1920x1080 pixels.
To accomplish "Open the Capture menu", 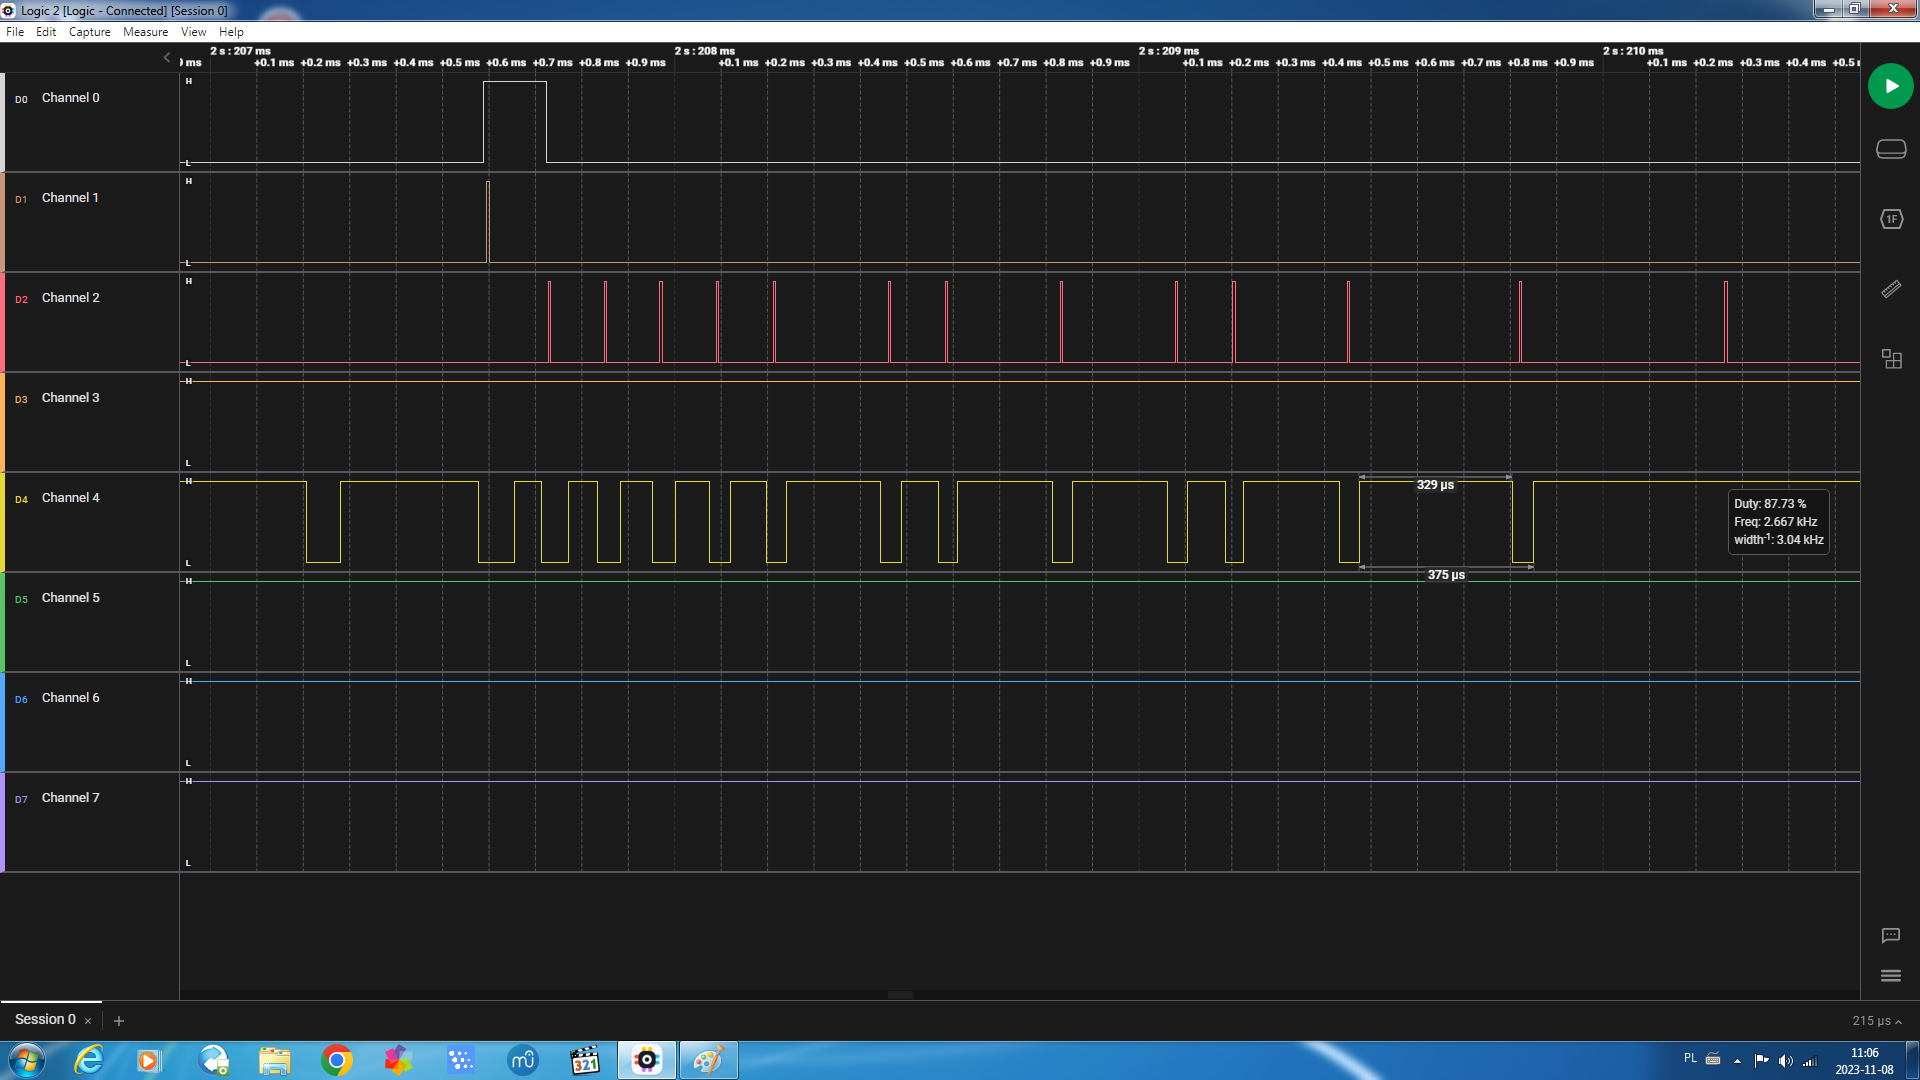I will [90, 32].
